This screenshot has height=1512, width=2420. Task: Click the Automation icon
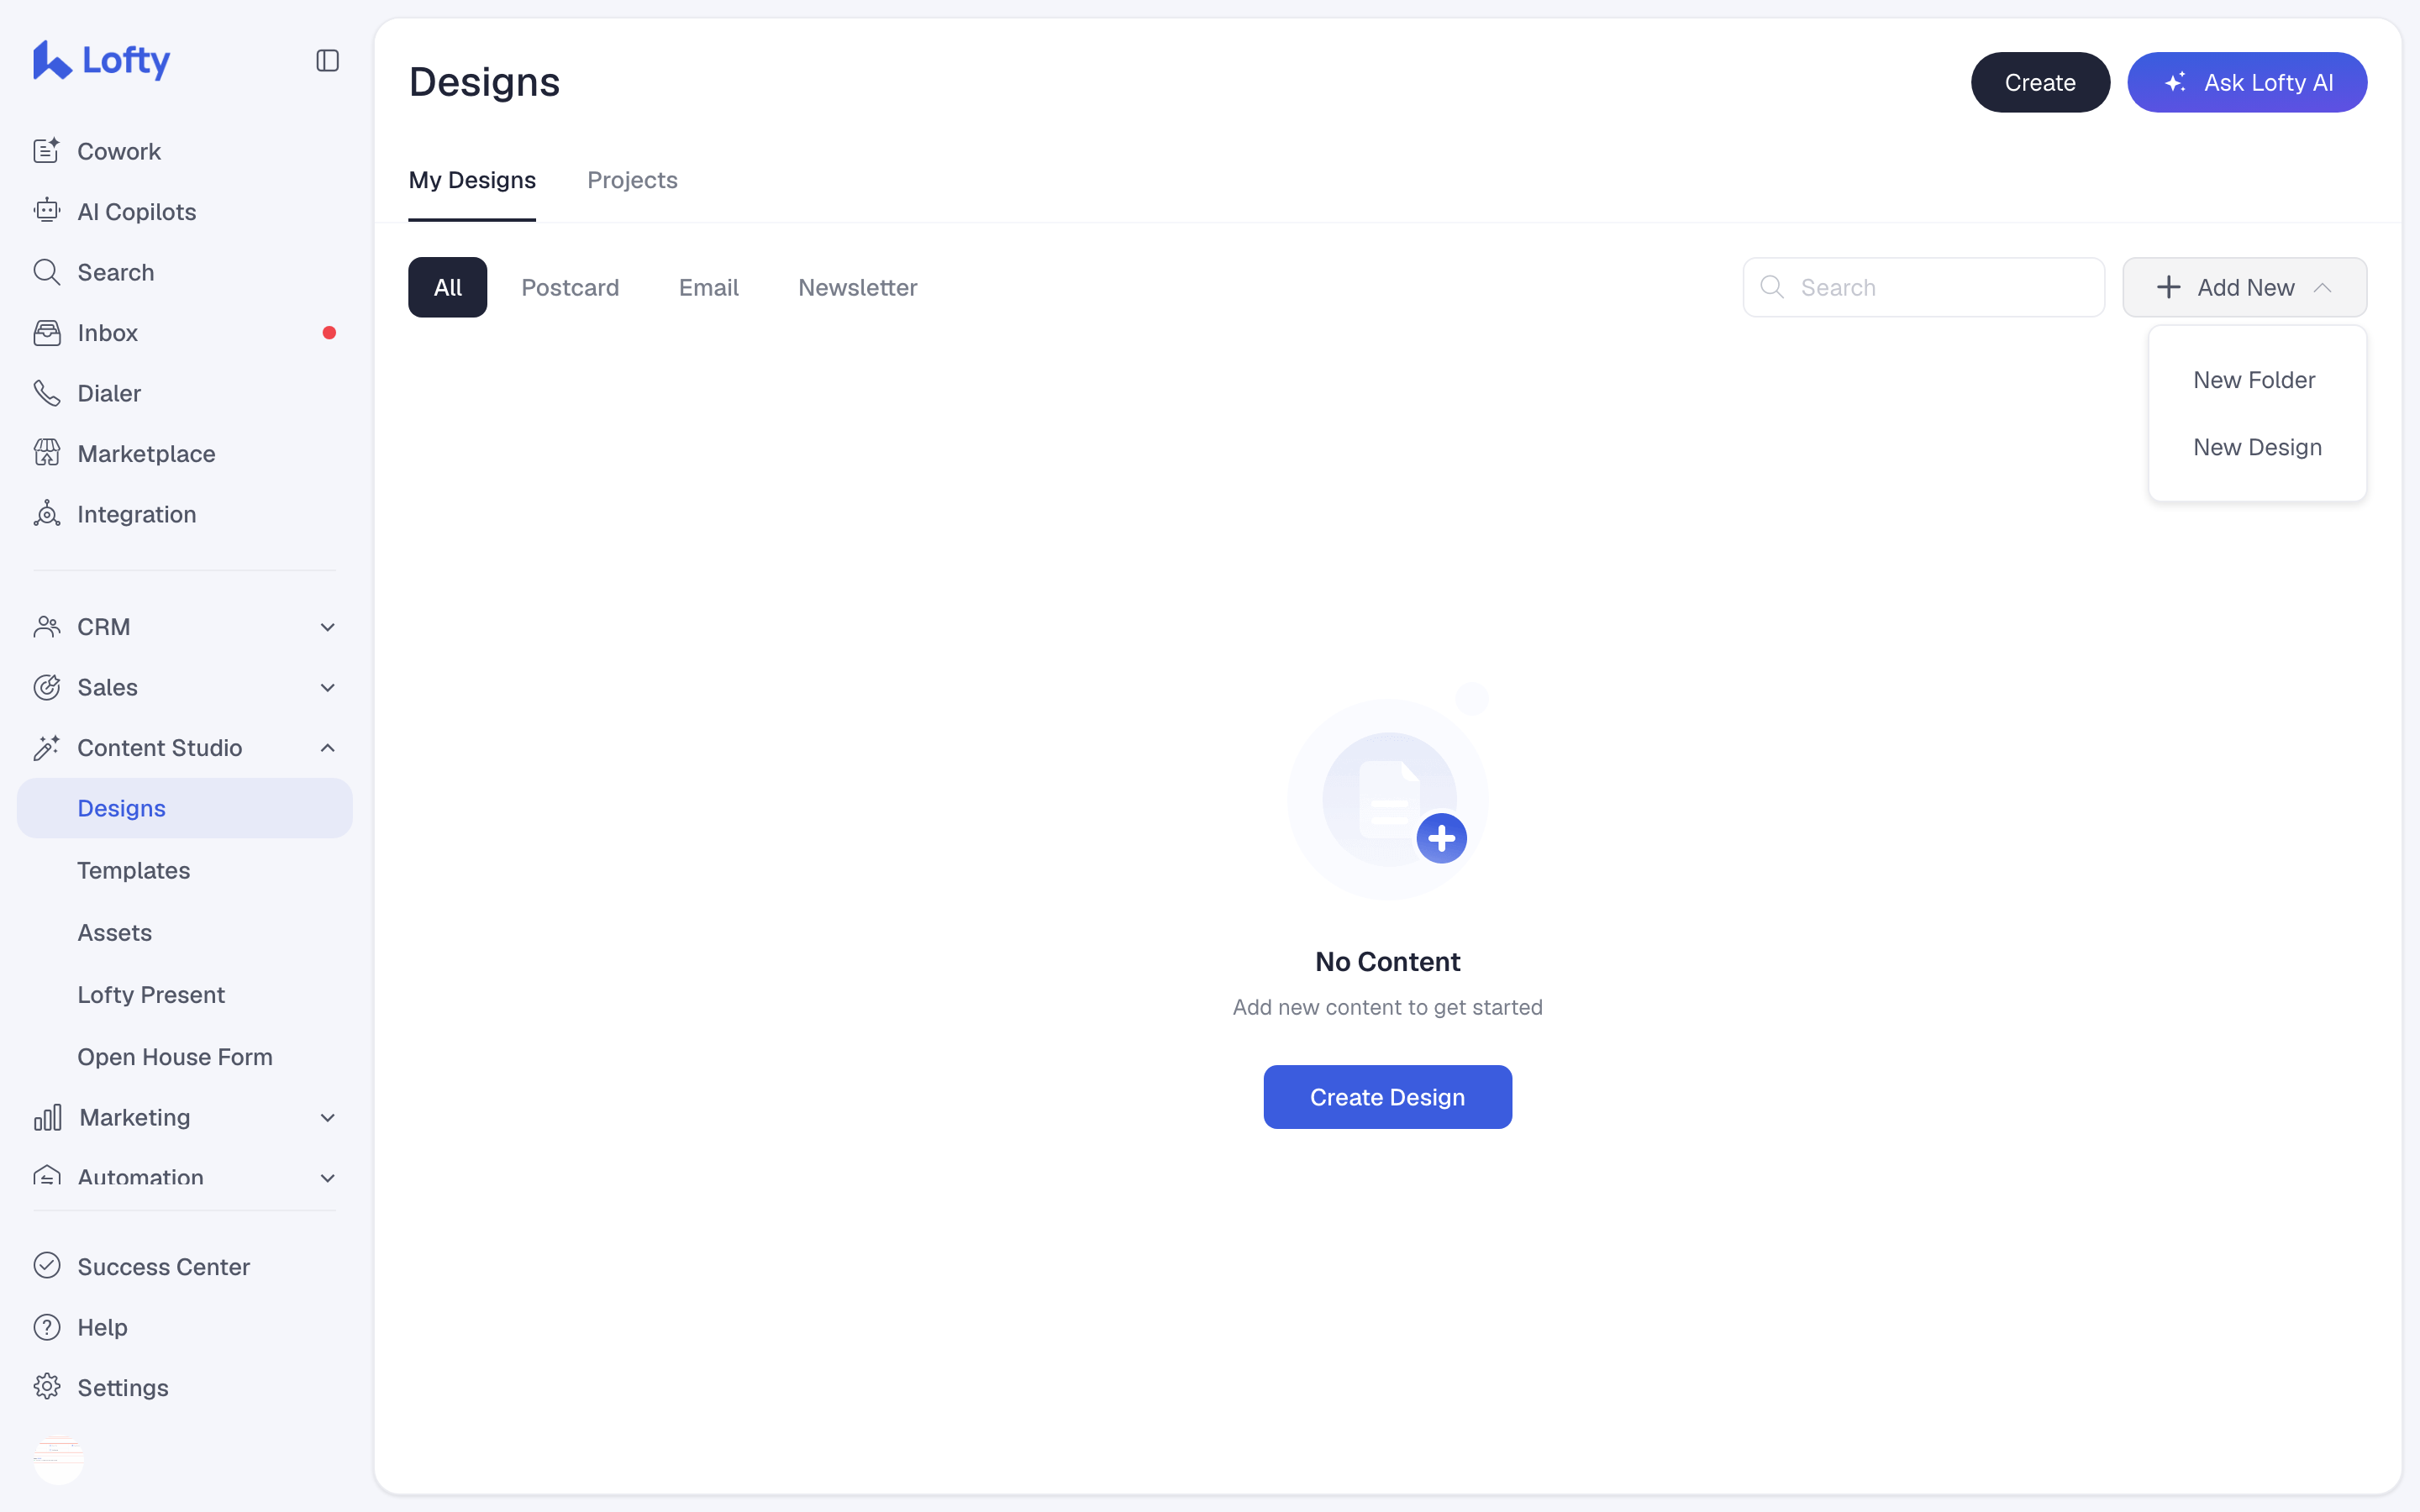[x=47, y=1176]
